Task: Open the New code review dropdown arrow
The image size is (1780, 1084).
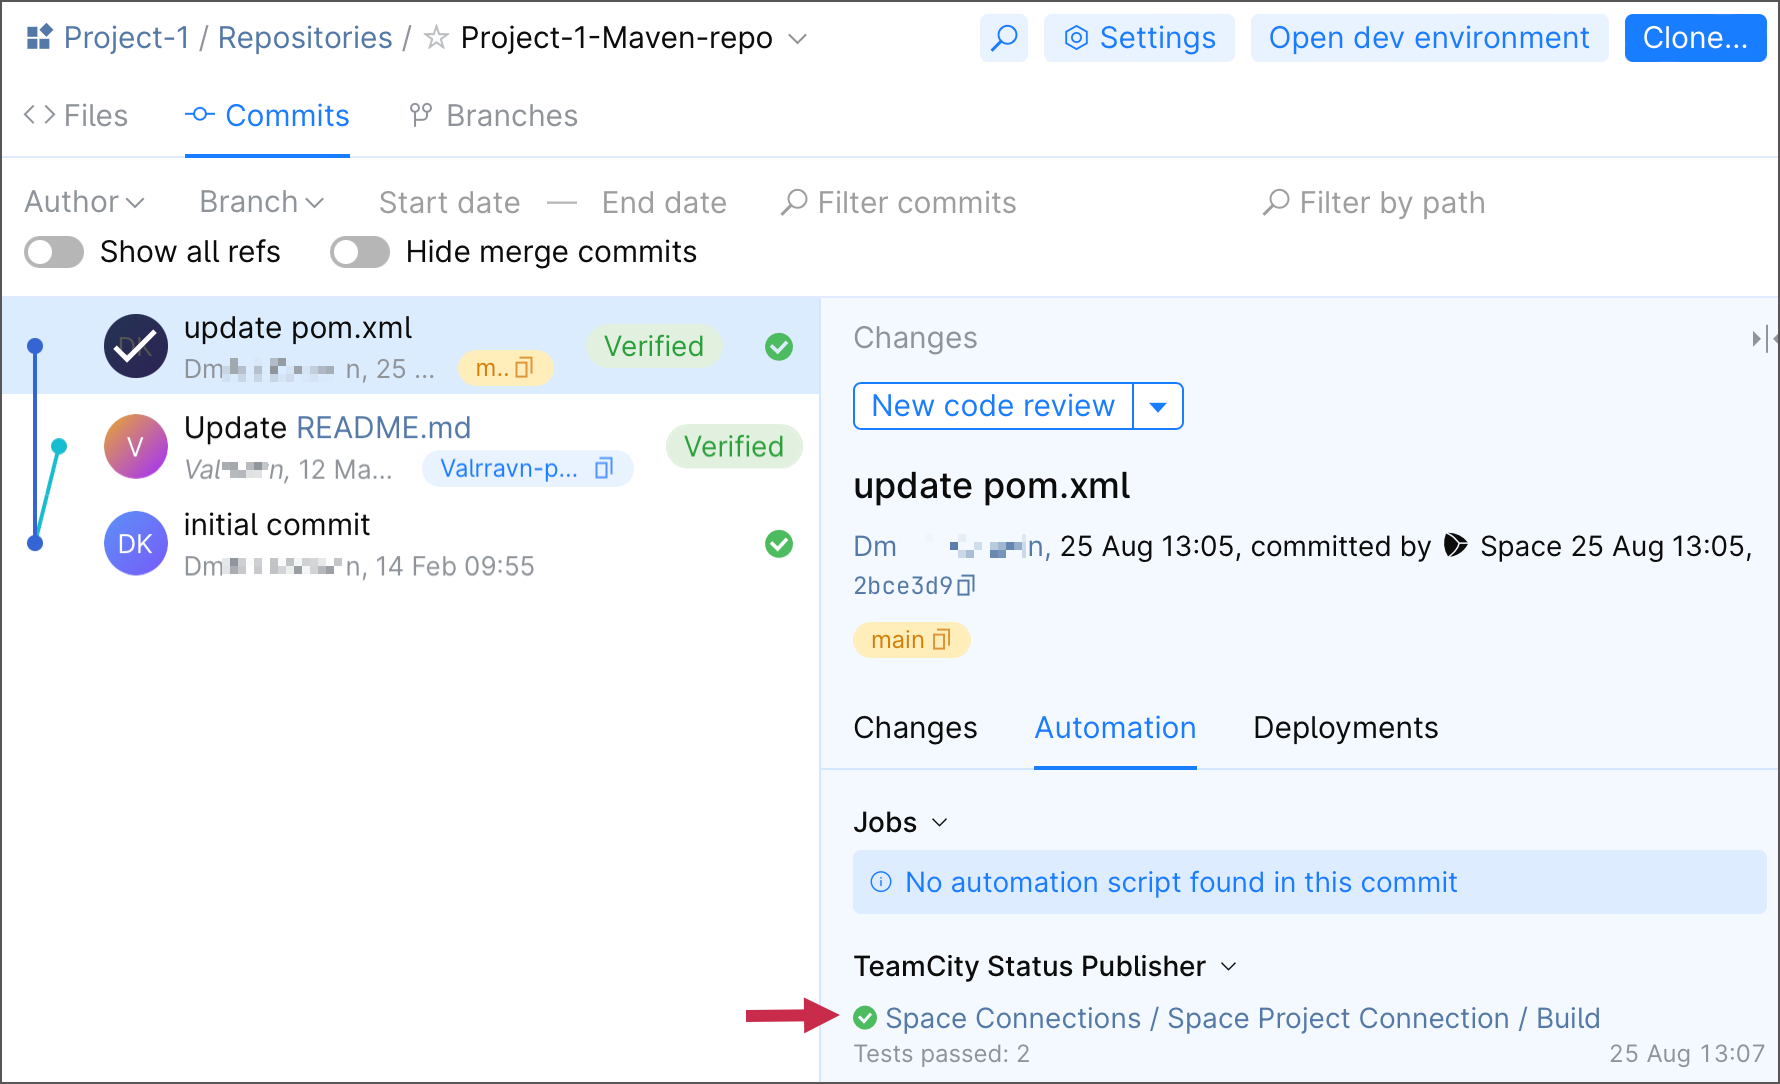Action: pyautogui.click(x=1157, y=406)
